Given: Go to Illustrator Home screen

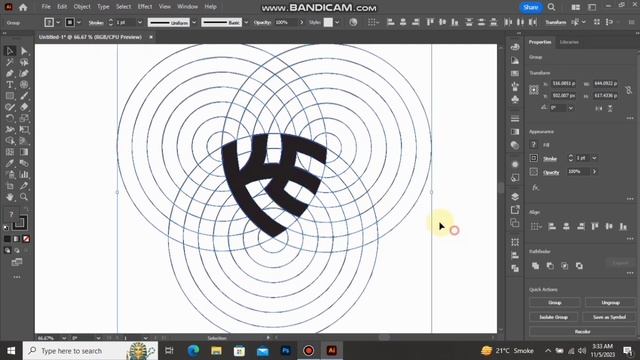Looking at the screenshot, I should pos(23,7).
